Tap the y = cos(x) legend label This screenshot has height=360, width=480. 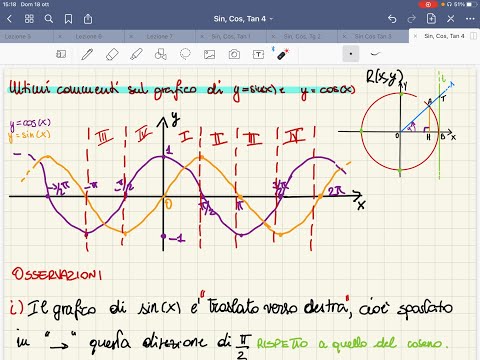pyautogui.click(x=30, y=124)
